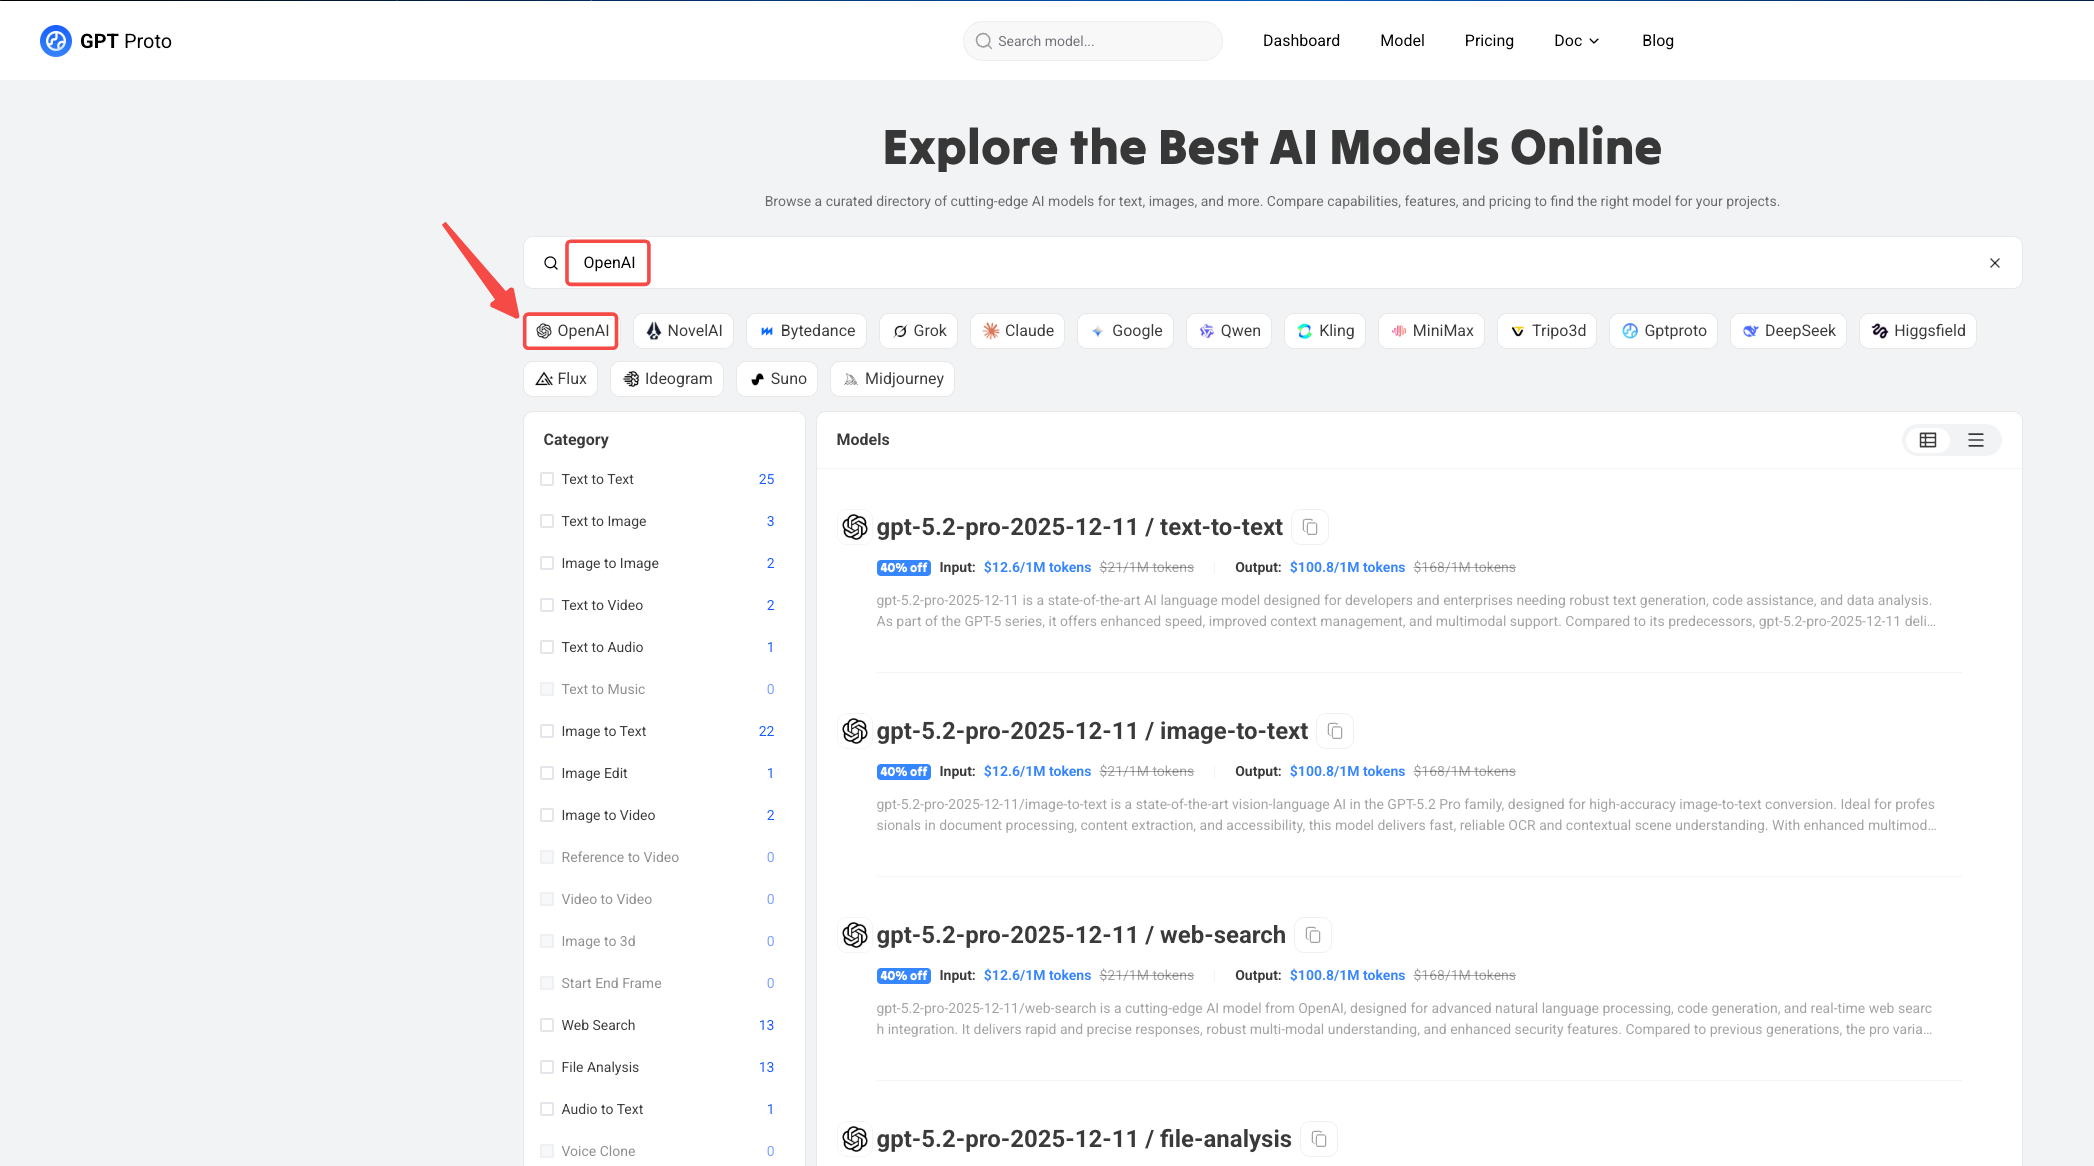Copy the gpt-5.2-pro text-to-text model name
The width and height of the screenshot is (2094, 1166).
(1310, 526)
